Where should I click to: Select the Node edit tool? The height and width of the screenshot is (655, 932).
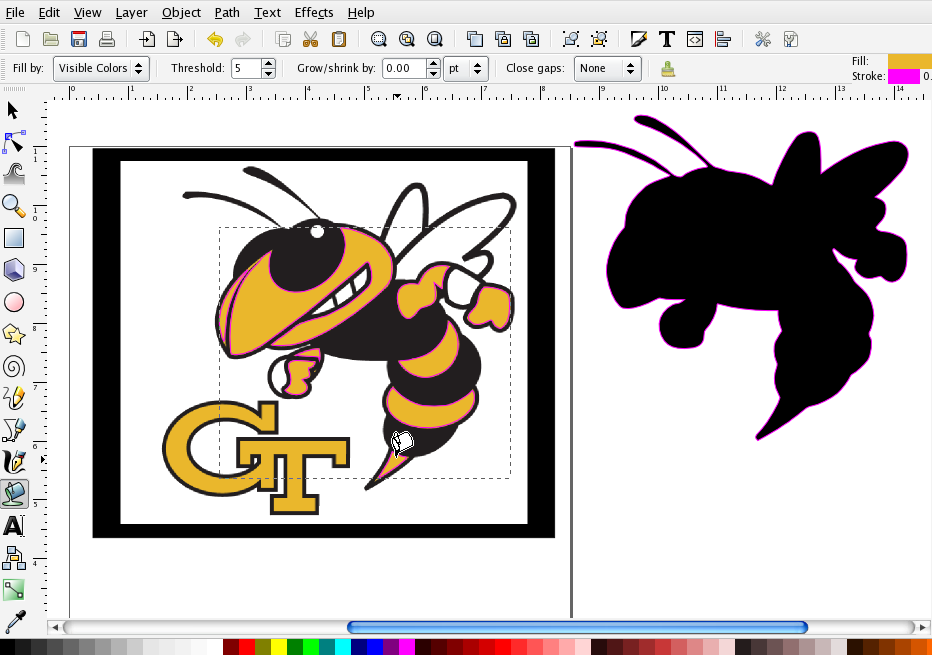point(14,143)
